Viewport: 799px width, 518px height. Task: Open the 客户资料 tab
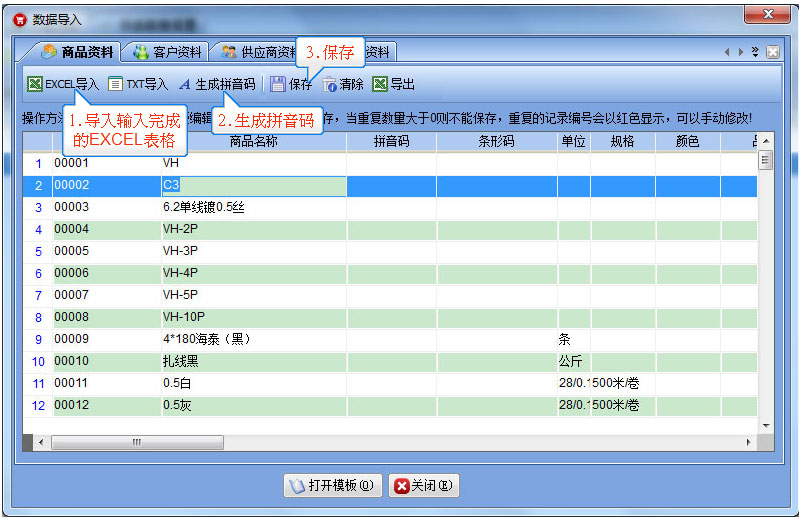click(x=167, y=52)
